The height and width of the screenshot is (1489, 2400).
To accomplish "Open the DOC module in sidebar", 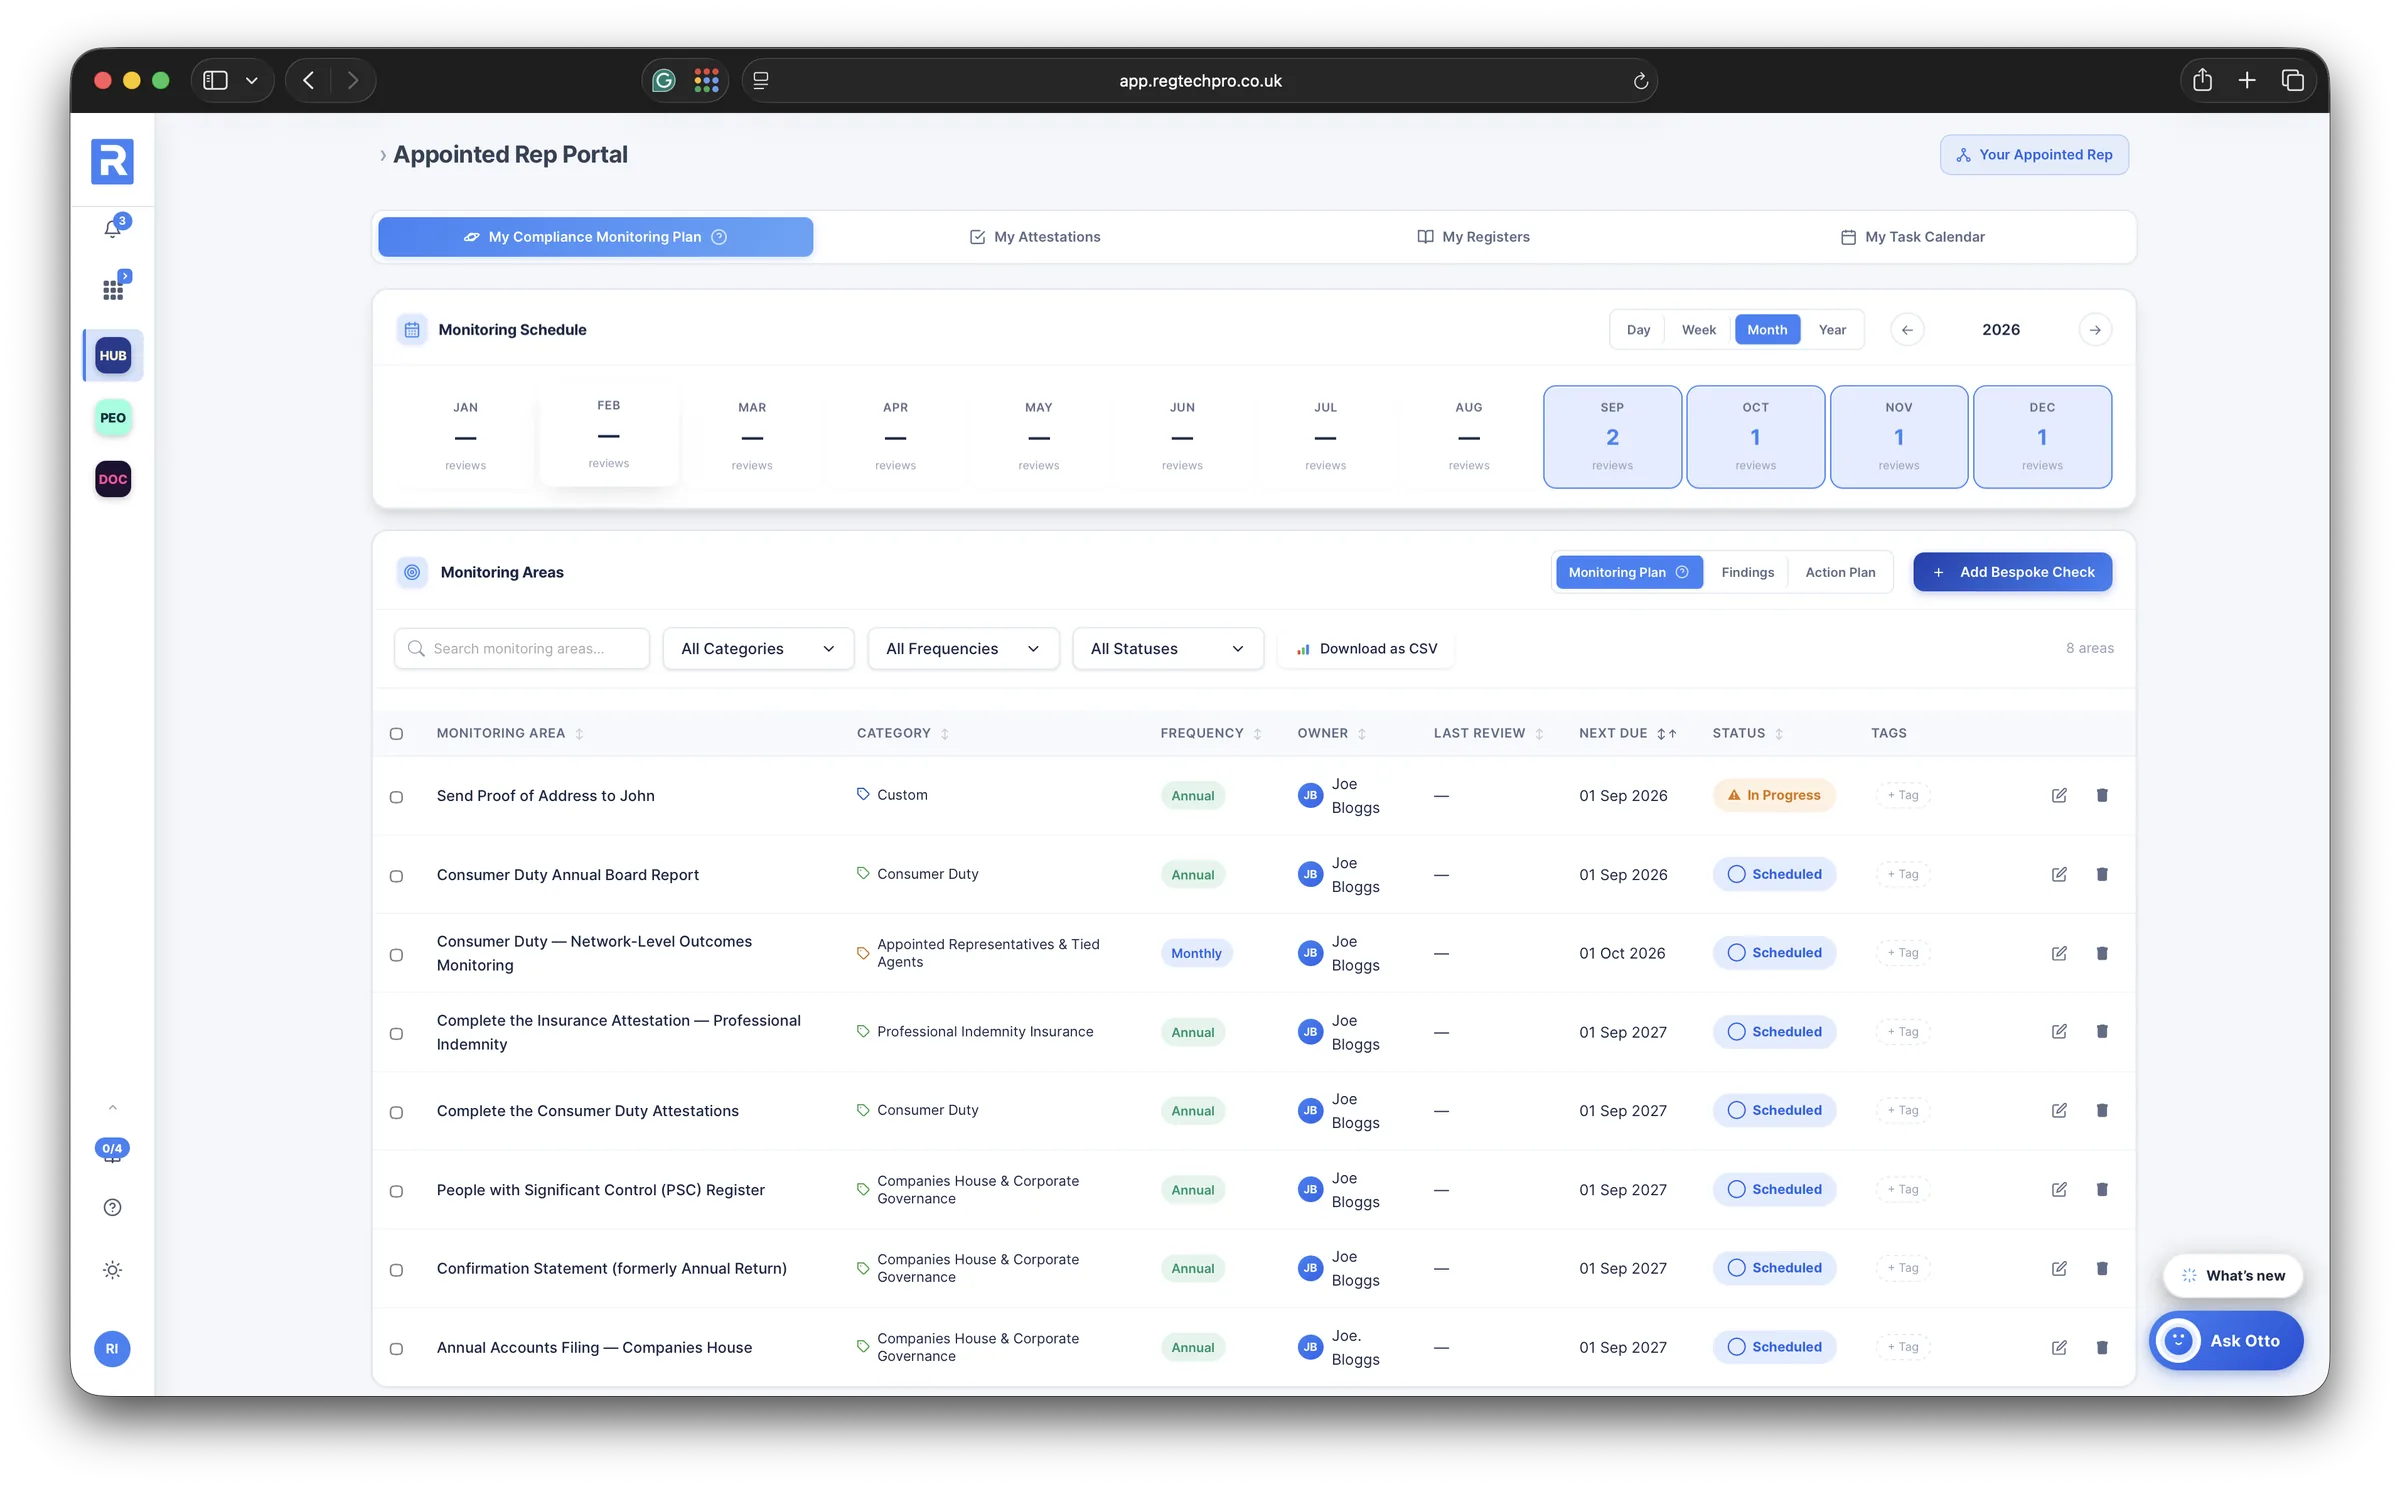I will (x=113, y=479).
